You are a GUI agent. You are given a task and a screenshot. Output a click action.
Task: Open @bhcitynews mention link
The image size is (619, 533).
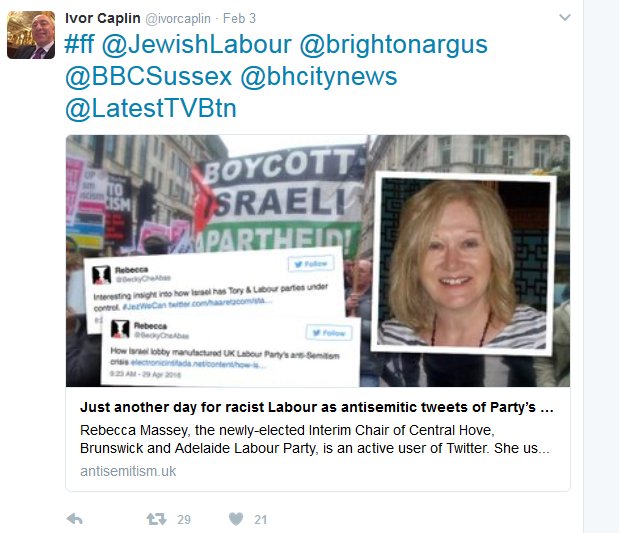coord(319,76)
